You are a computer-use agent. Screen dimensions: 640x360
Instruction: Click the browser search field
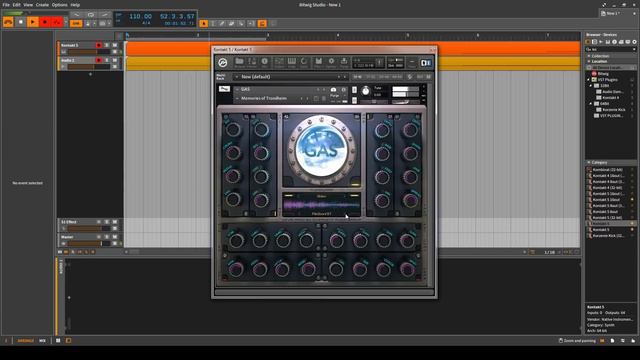coord(611,49)
